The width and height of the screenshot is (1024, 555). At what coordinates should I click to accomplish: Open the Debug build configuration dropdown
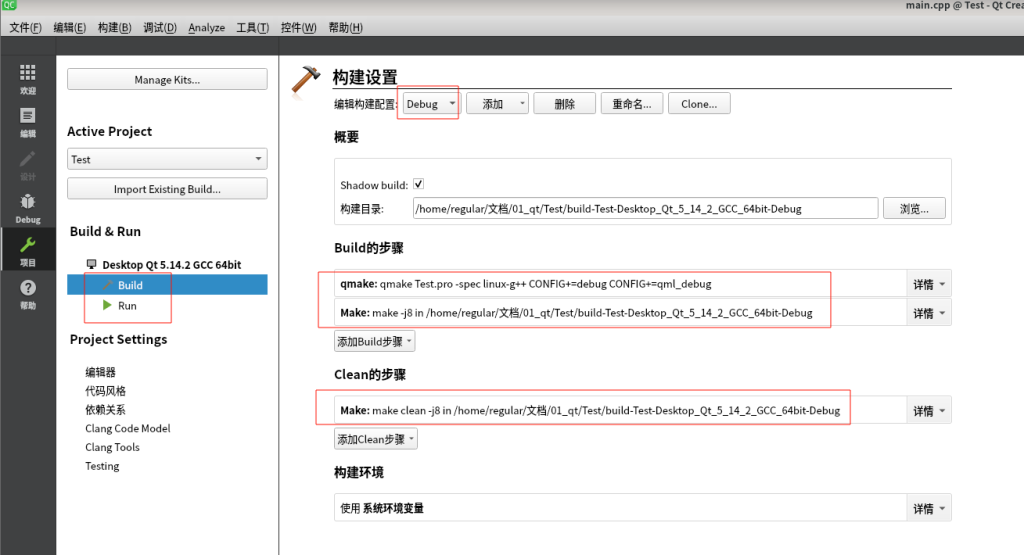click(430, 104)
